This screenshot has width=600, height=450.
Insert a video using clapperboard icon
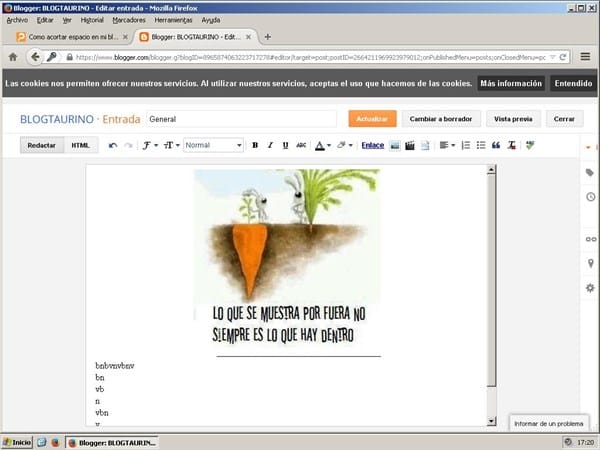pyautogui.click(x=410, y=145)
